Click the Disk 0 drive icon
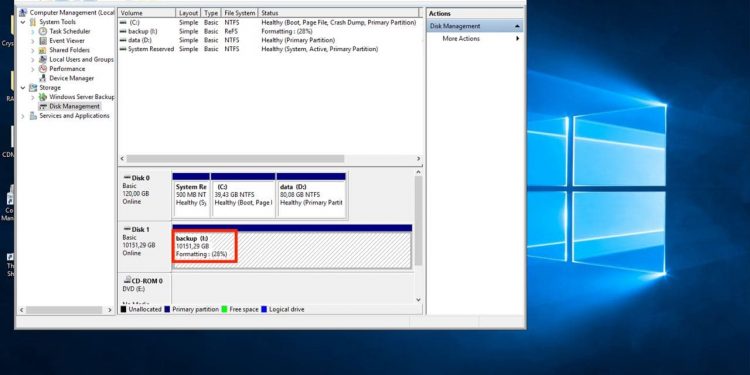This screenshot has height=375, width=750. pos(127,177)
